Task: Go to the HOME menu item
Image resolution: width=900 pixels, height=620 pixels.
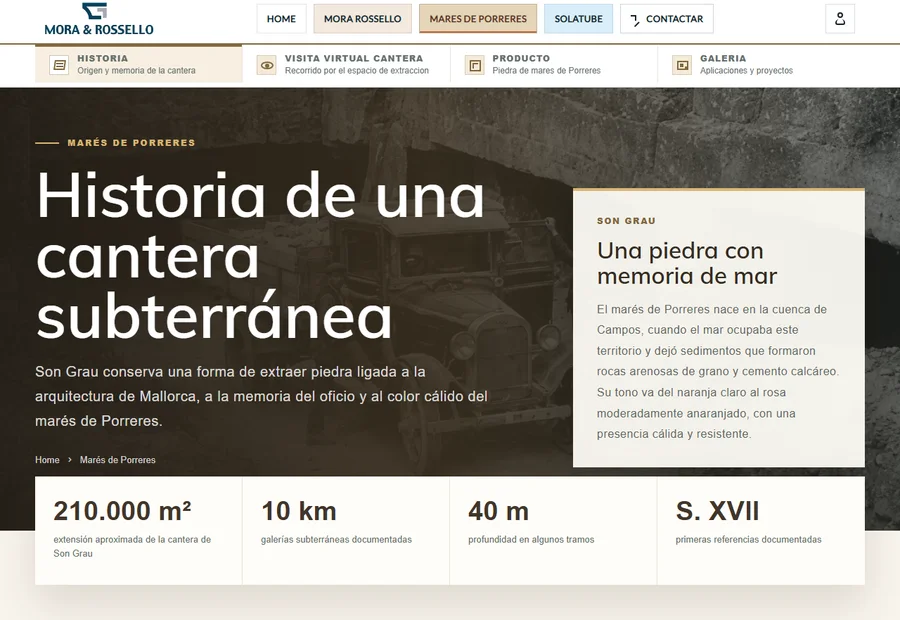Action: coord(281,19)
